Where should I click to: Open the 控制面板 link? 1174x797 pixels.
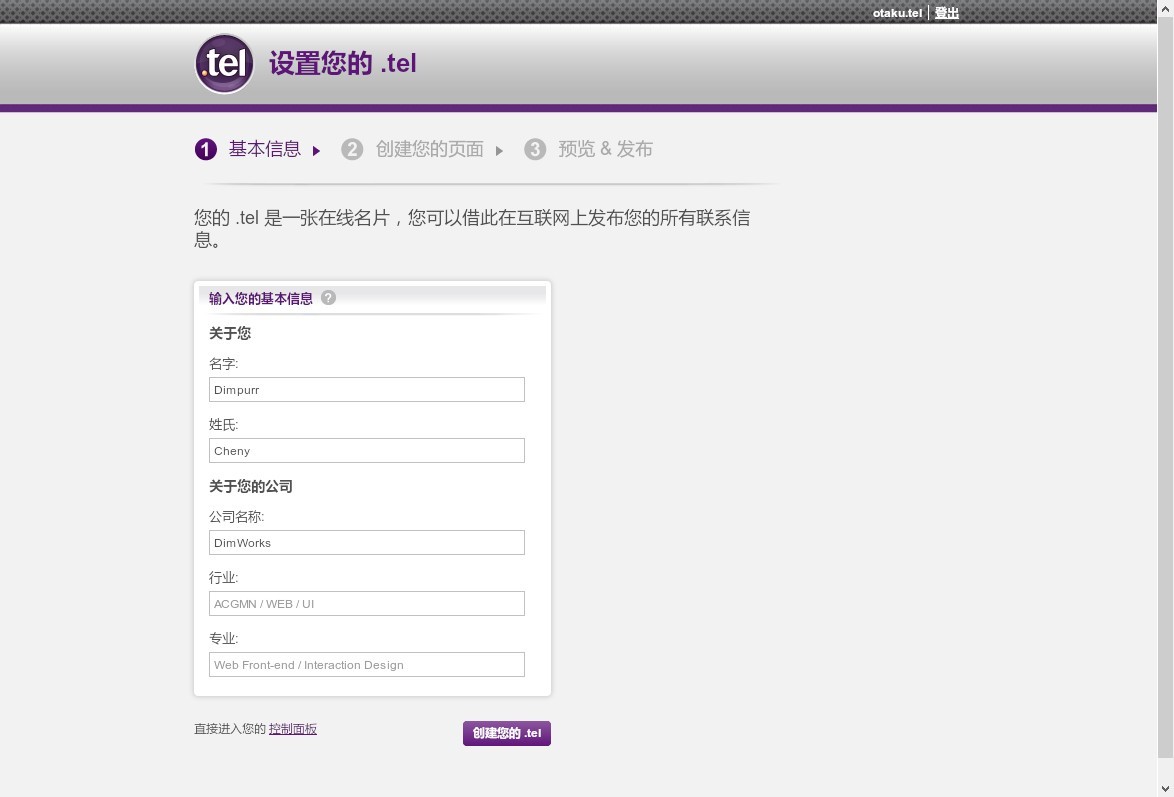[x=292, y=729]
